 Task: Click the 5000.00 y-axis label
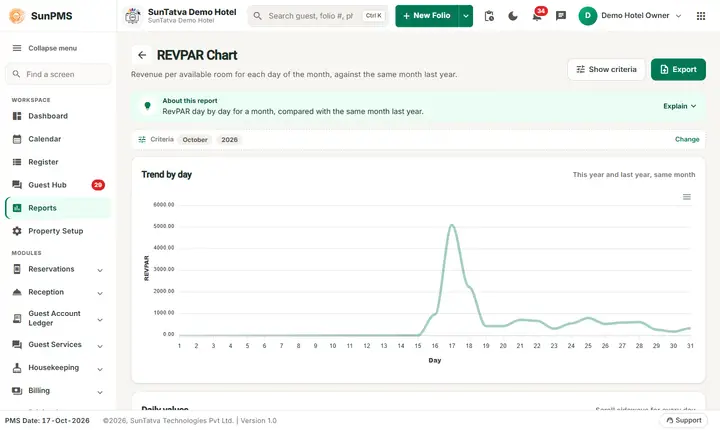click(163, 226)
